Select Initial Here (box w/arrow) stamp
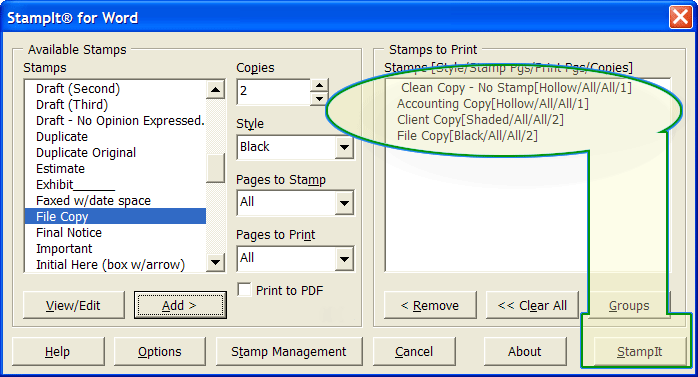Screen dimensions: 698x377 [x=115, y=264]
